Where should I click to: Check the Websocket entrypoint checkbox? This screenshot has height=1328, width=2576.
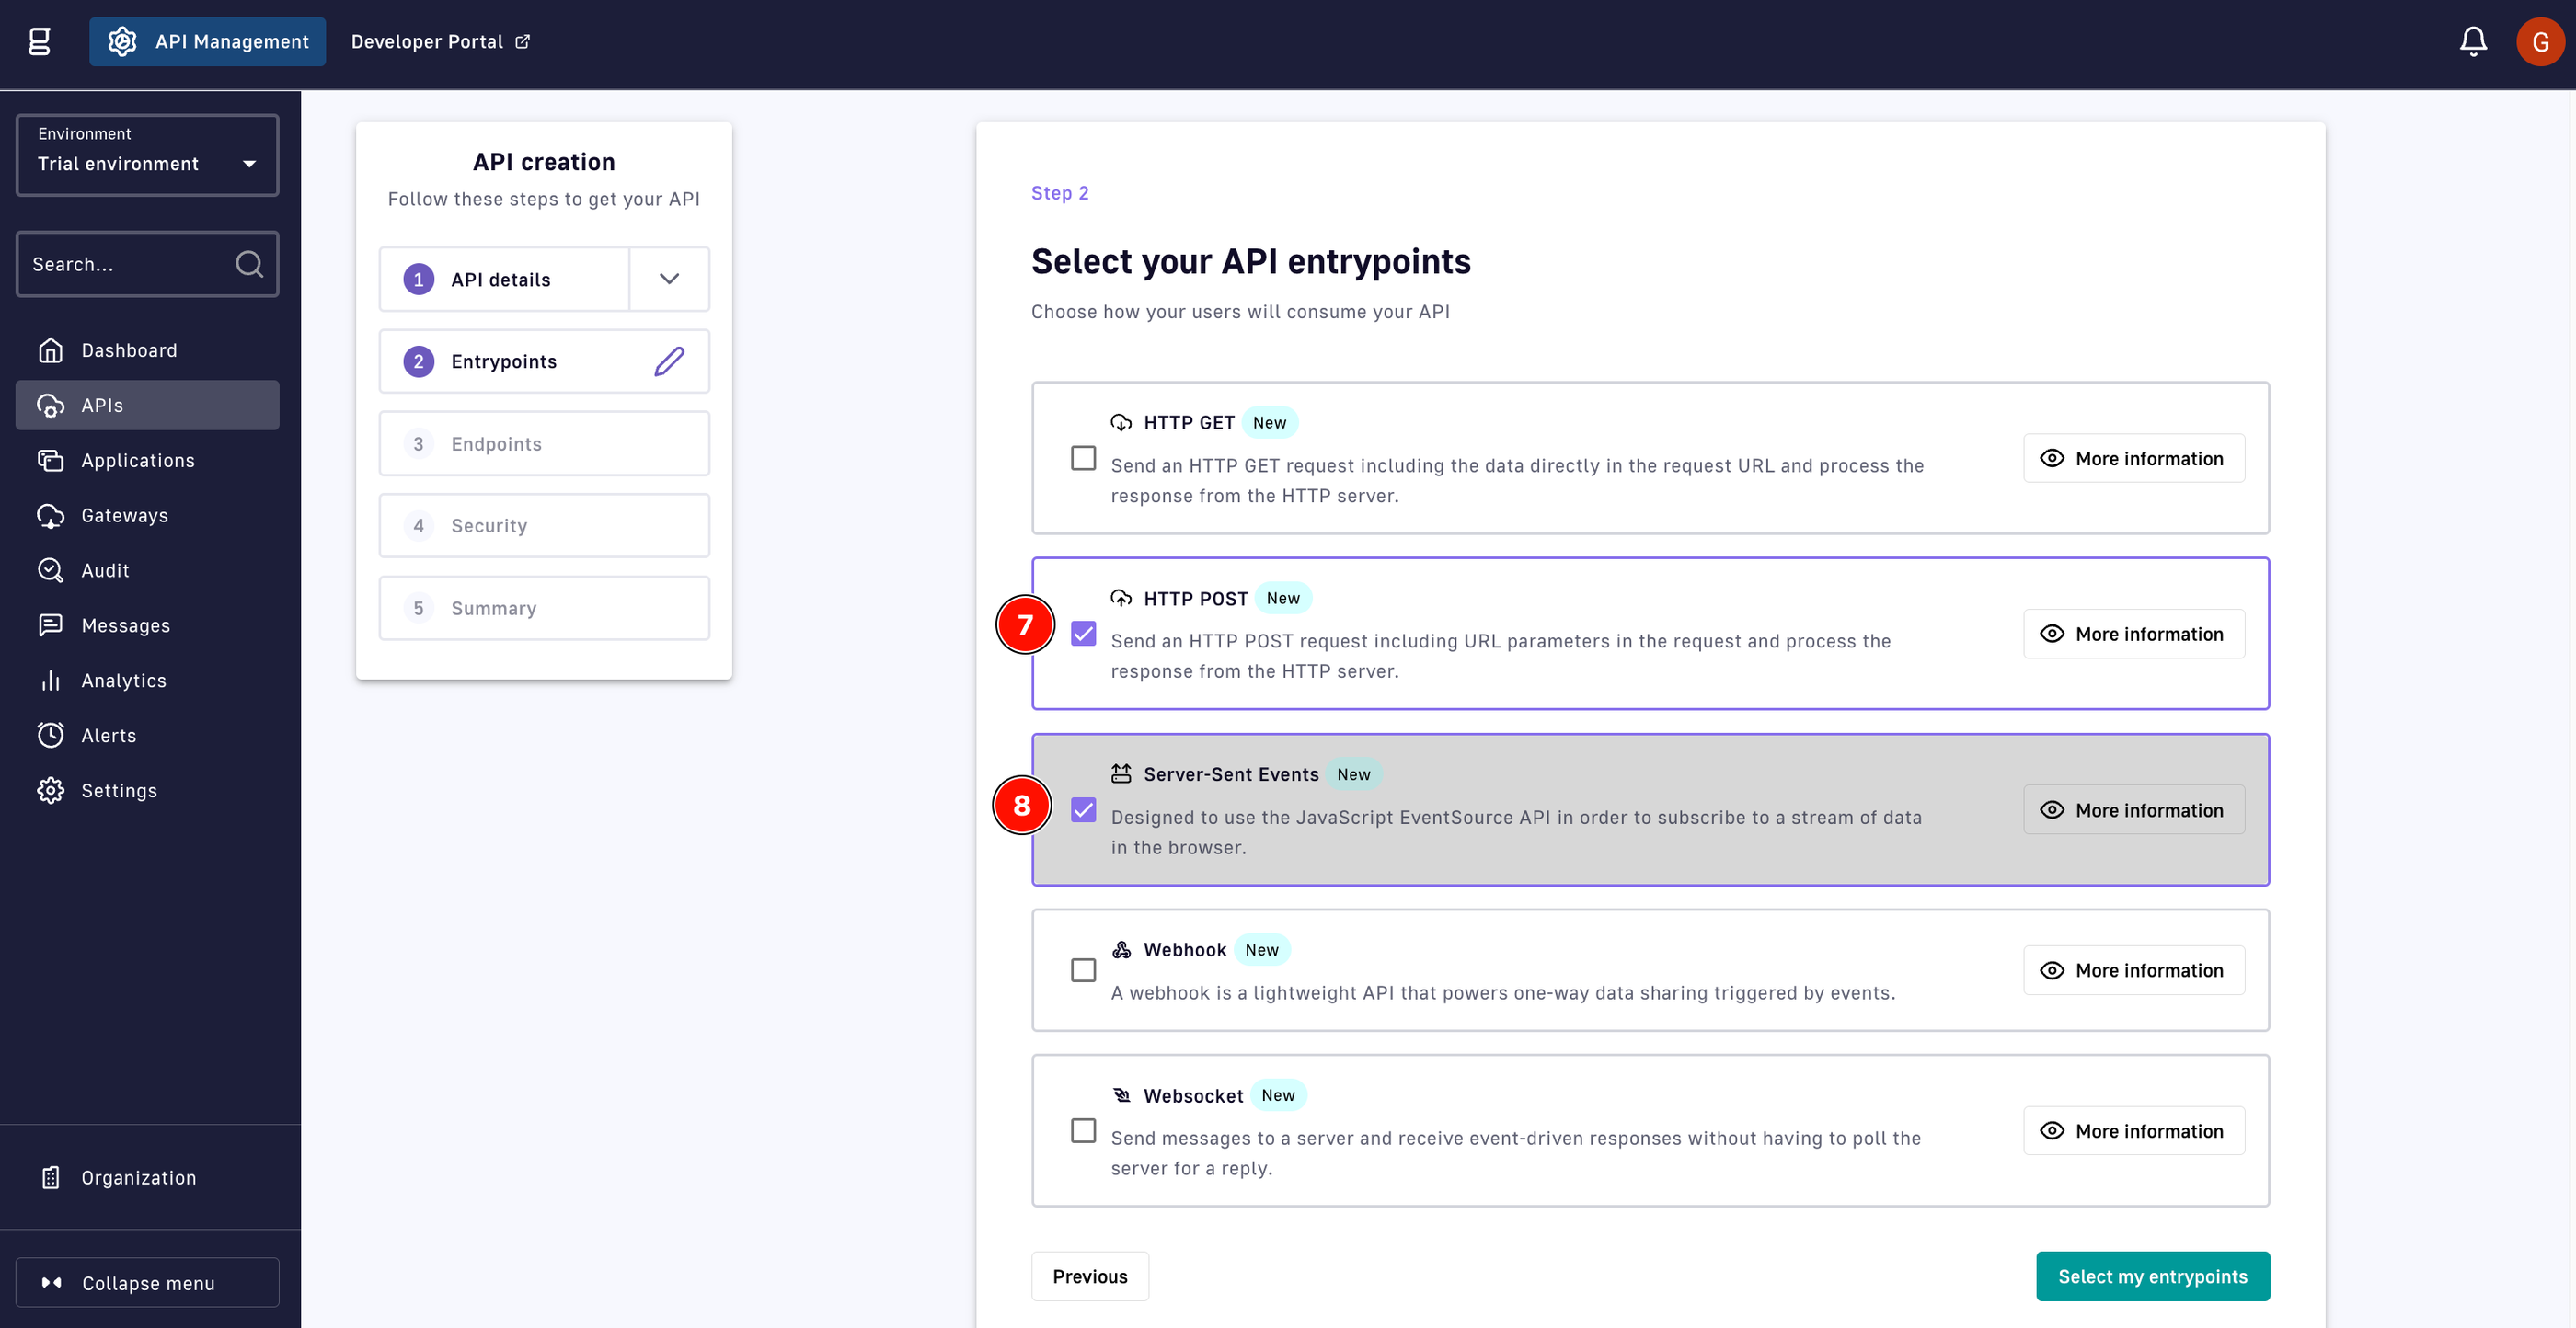[x=1083, y=1130]
